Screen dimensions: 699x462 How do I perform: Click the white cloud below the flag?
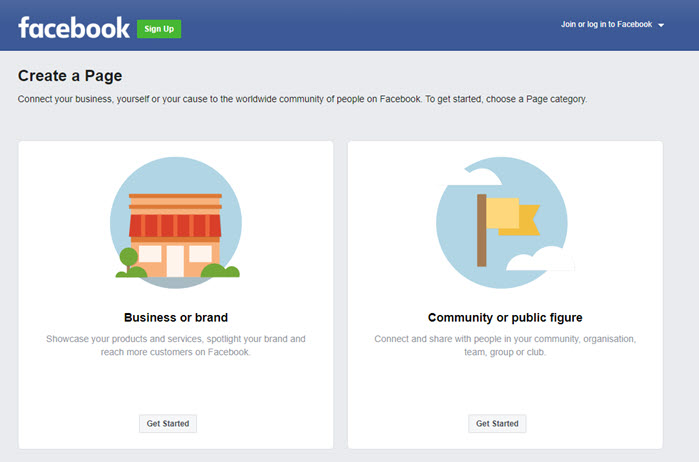click(x=540, y=260)
